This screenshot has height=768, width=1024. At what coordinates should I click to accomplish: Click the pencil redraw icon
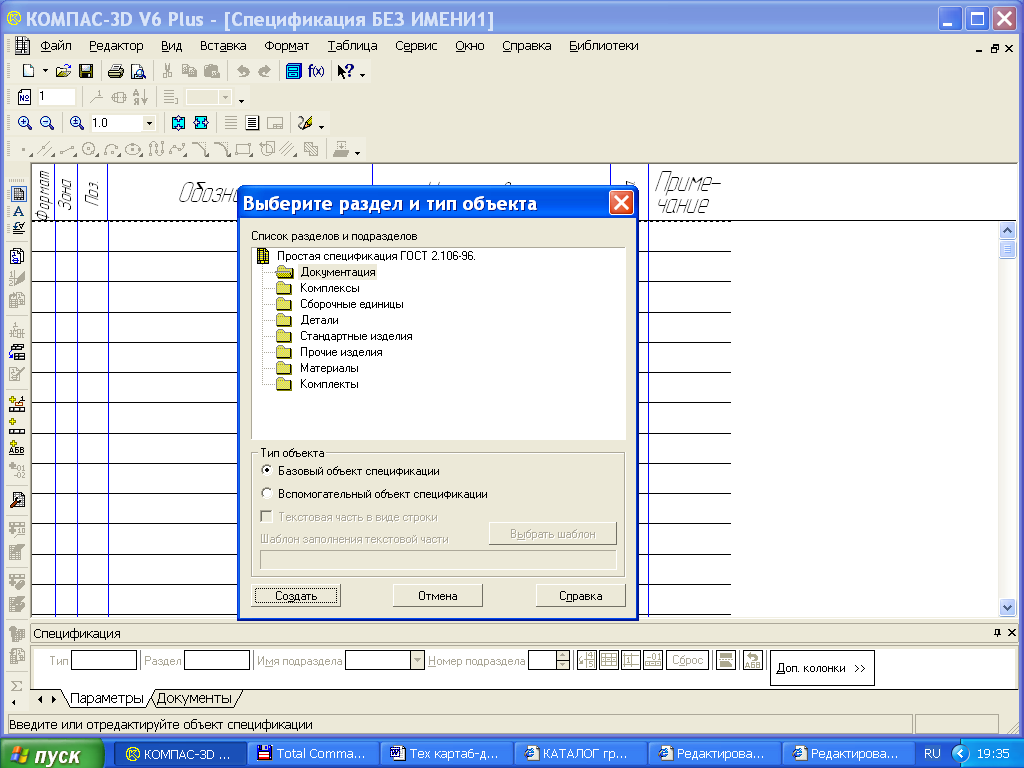[x=305, y=123]
